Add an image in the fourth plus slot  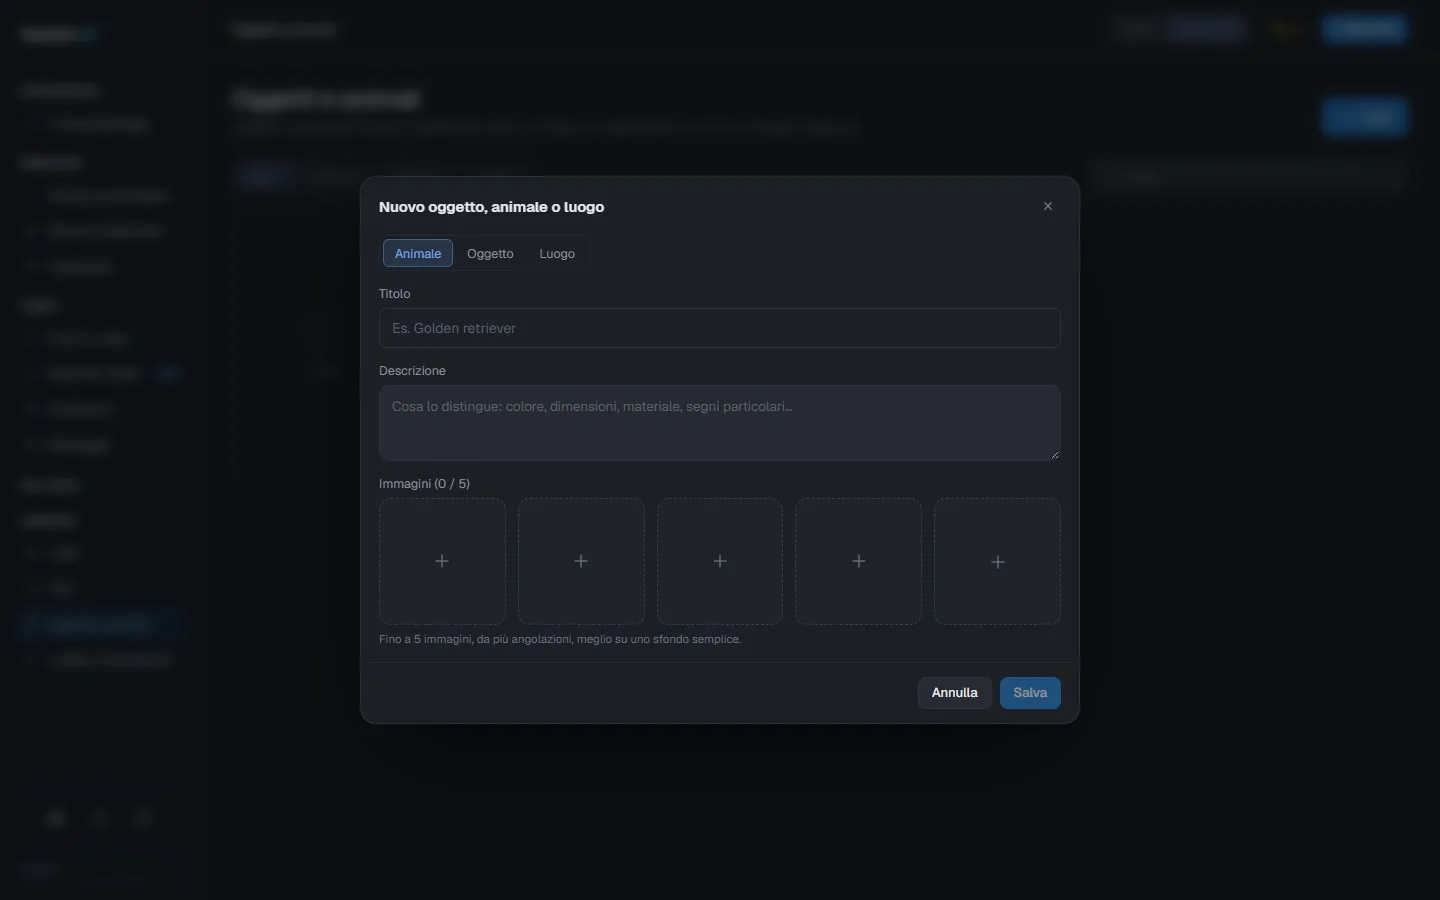click(x=858, y=562)
